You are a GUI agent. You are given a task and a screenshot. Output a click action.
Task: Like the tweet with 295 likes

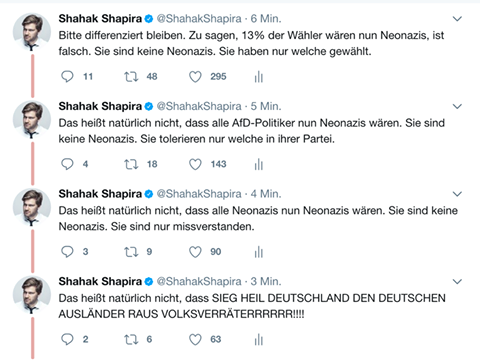point(195,77)
